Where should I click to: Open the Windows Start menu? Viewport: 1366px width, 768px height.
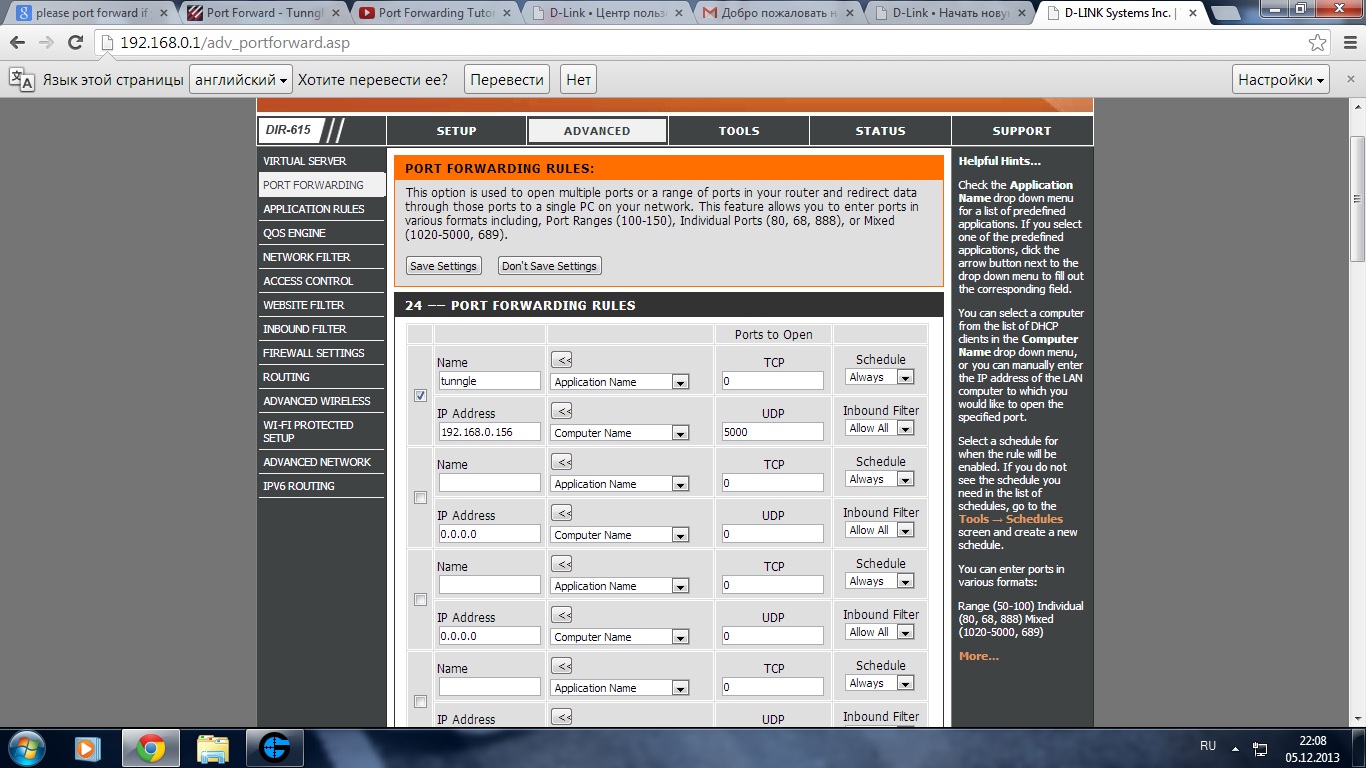[25, 747]
